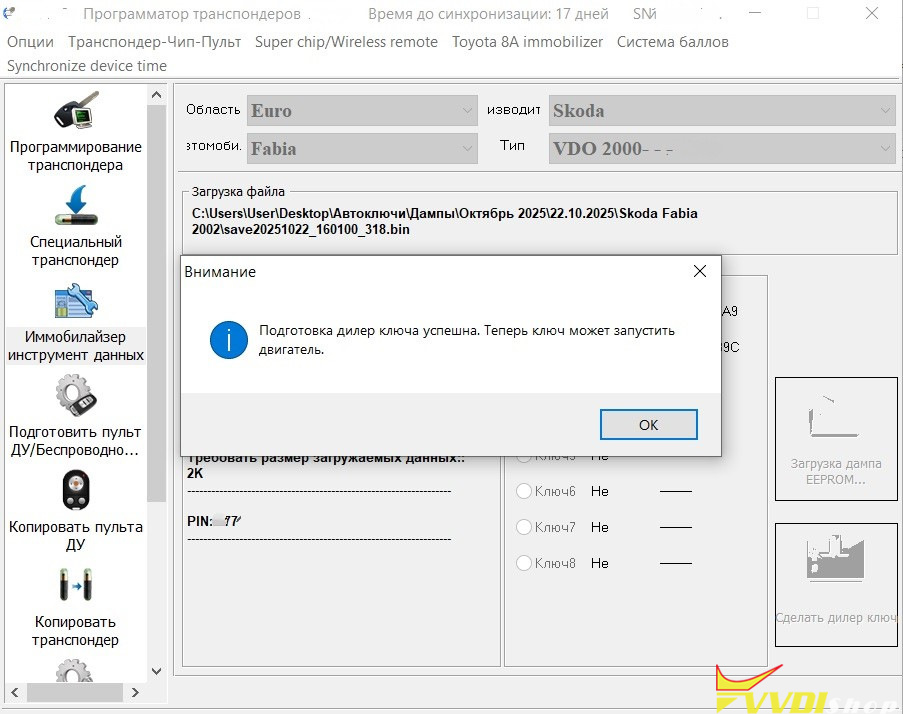Select the Ключ8 radio button
This screenshot has height=714, width=903.
tap(524, 563)
